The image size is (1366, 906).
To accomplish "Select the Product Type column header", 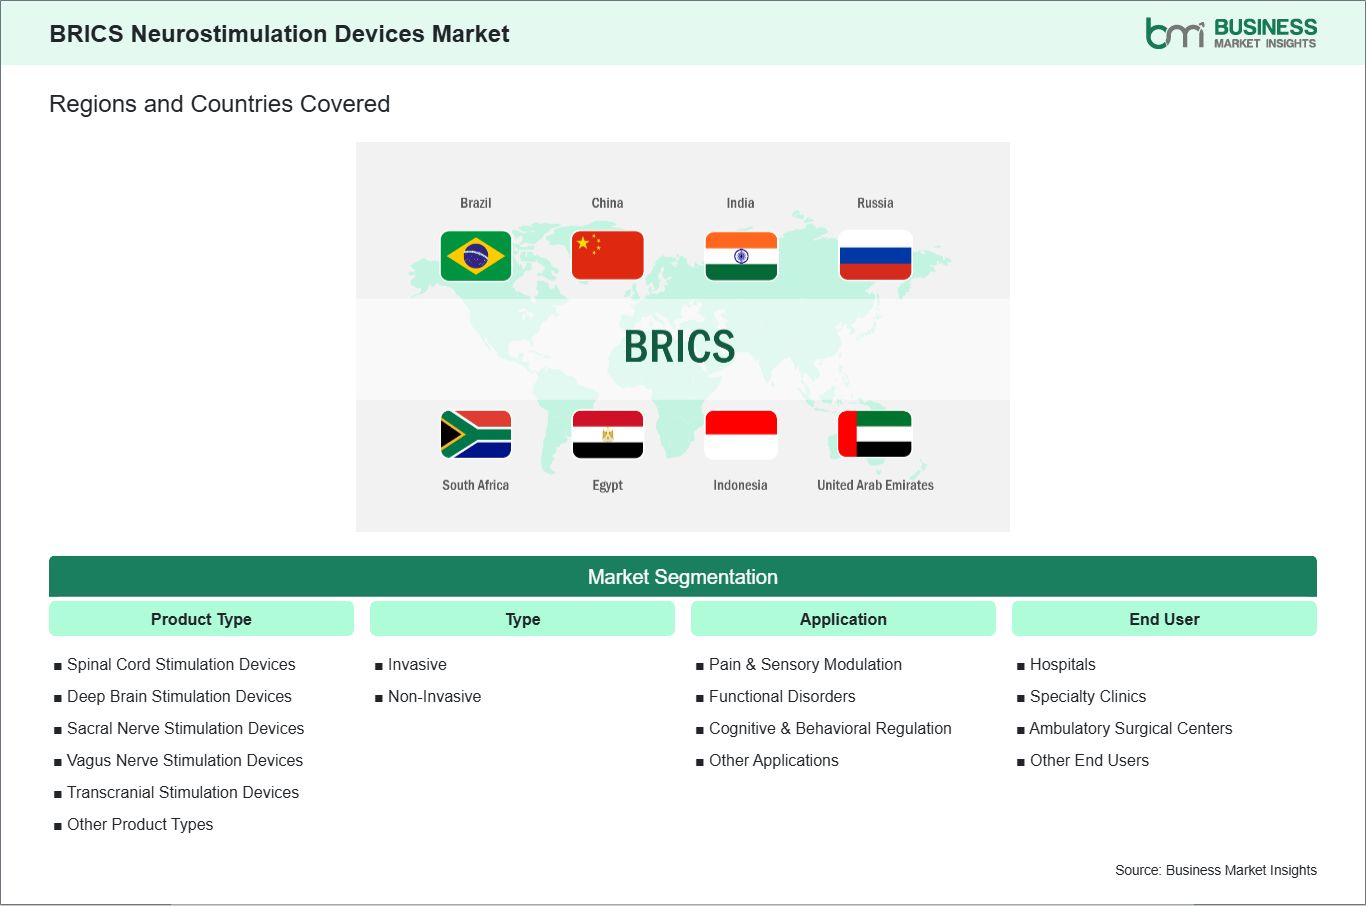I will (201, 619).
